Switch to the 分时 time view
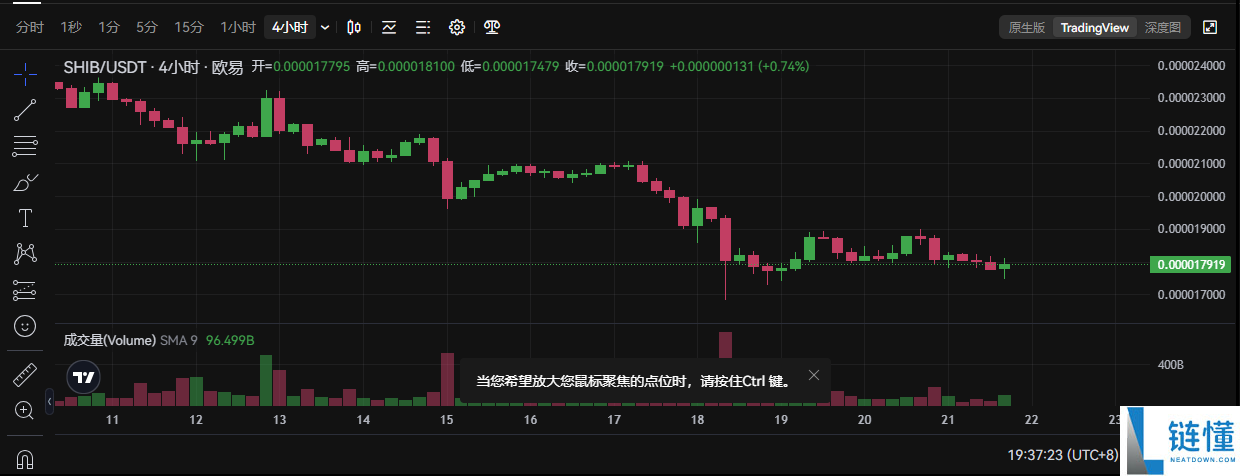This screenshot has height=476, width=1240. tap(30, 27)
